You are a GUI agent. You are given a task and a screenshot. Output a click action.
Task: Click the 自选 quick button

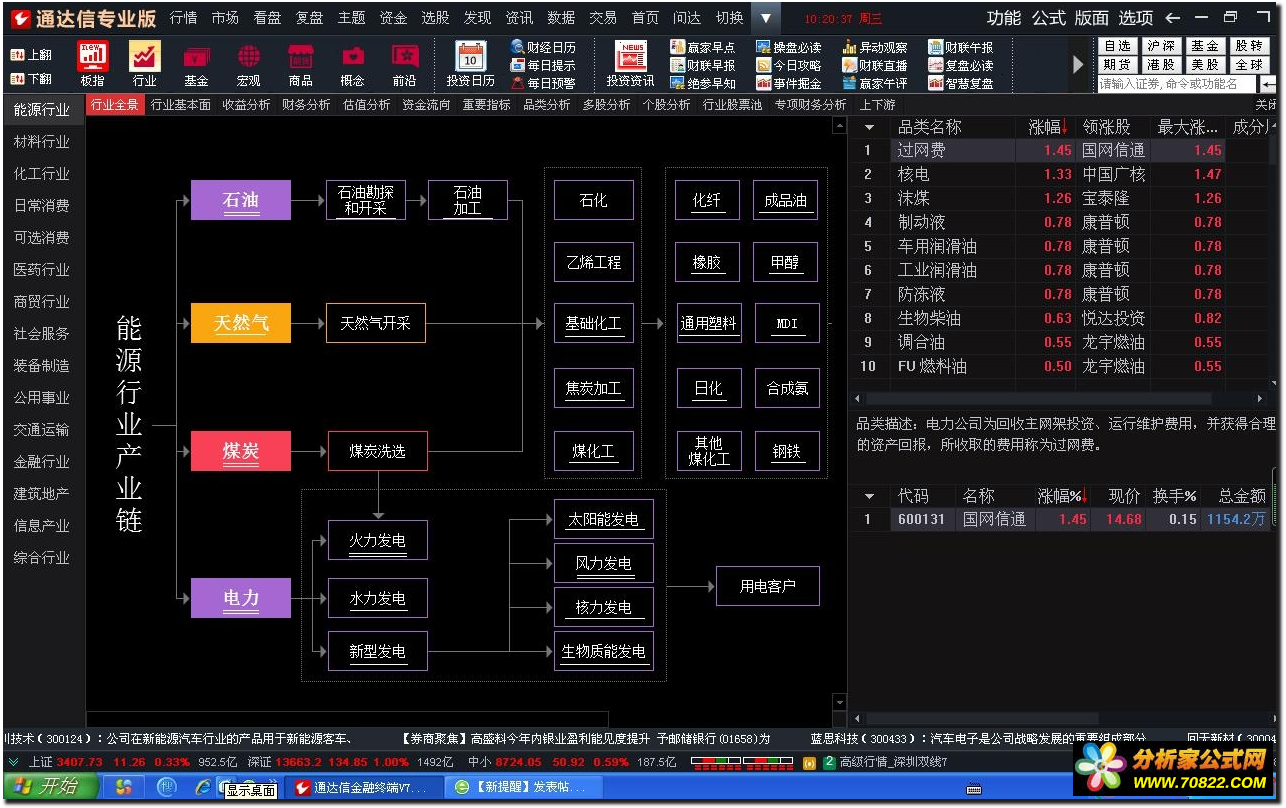pos(1117,46)
